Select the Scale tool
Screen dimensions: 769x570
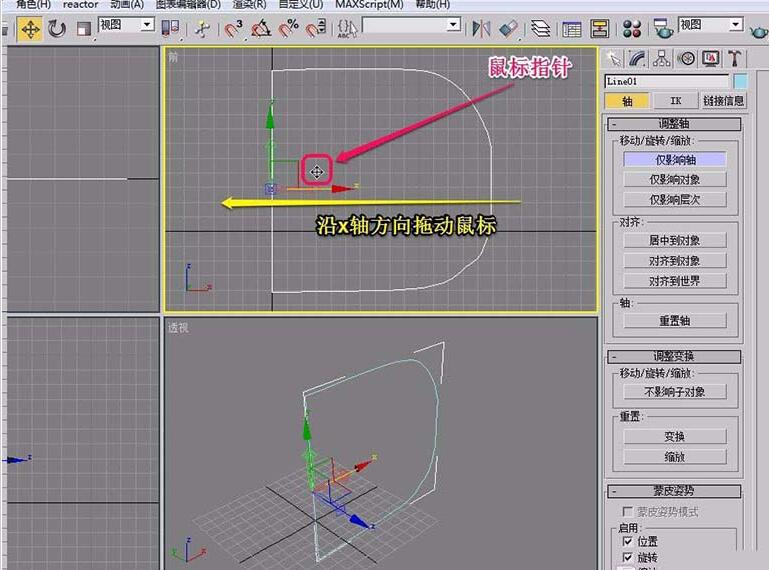coord(84,29)
